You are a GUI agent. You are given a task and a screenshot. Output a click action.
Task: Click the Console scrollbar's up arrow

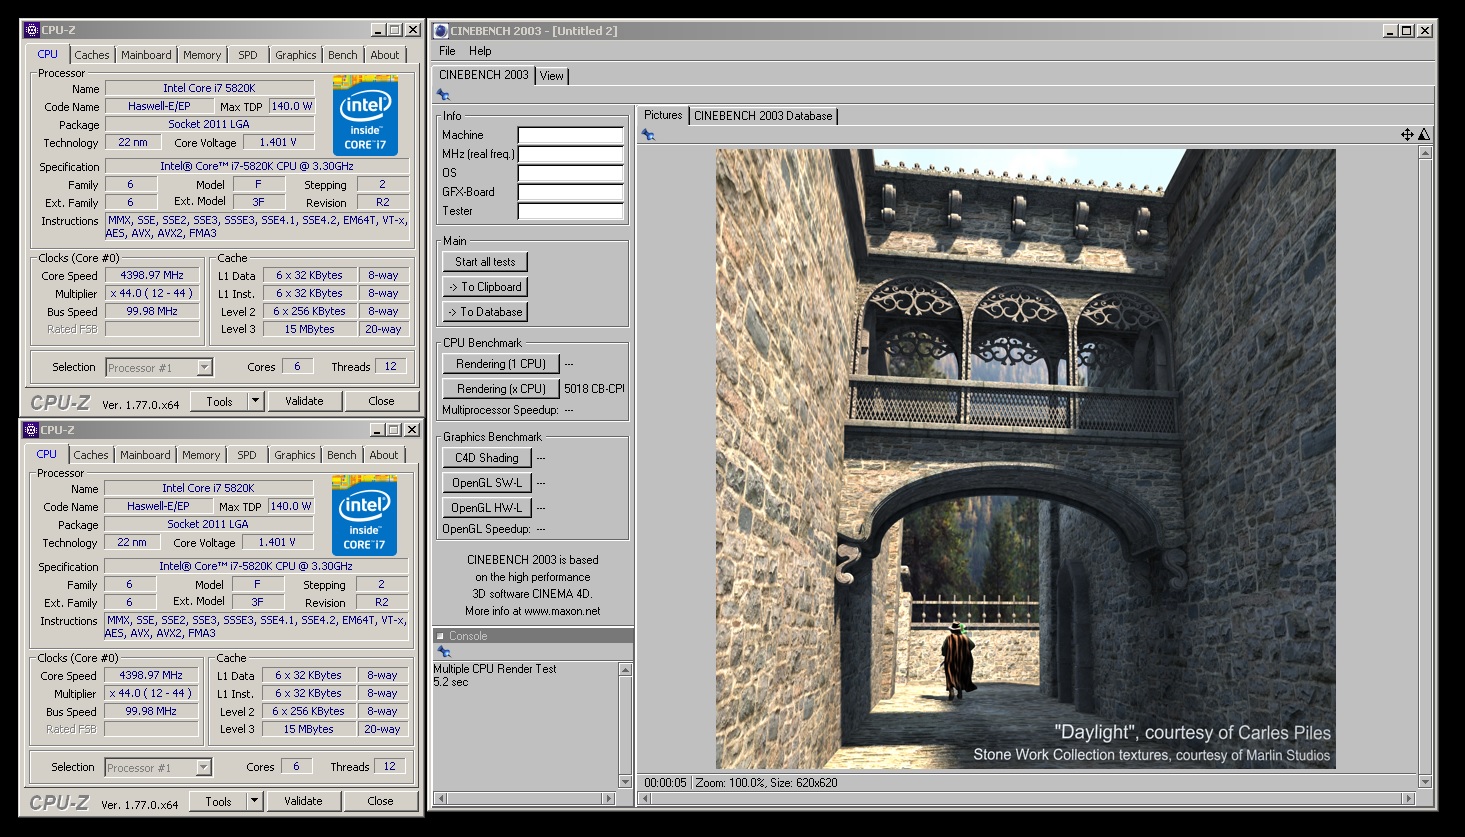tap(626, 670)
